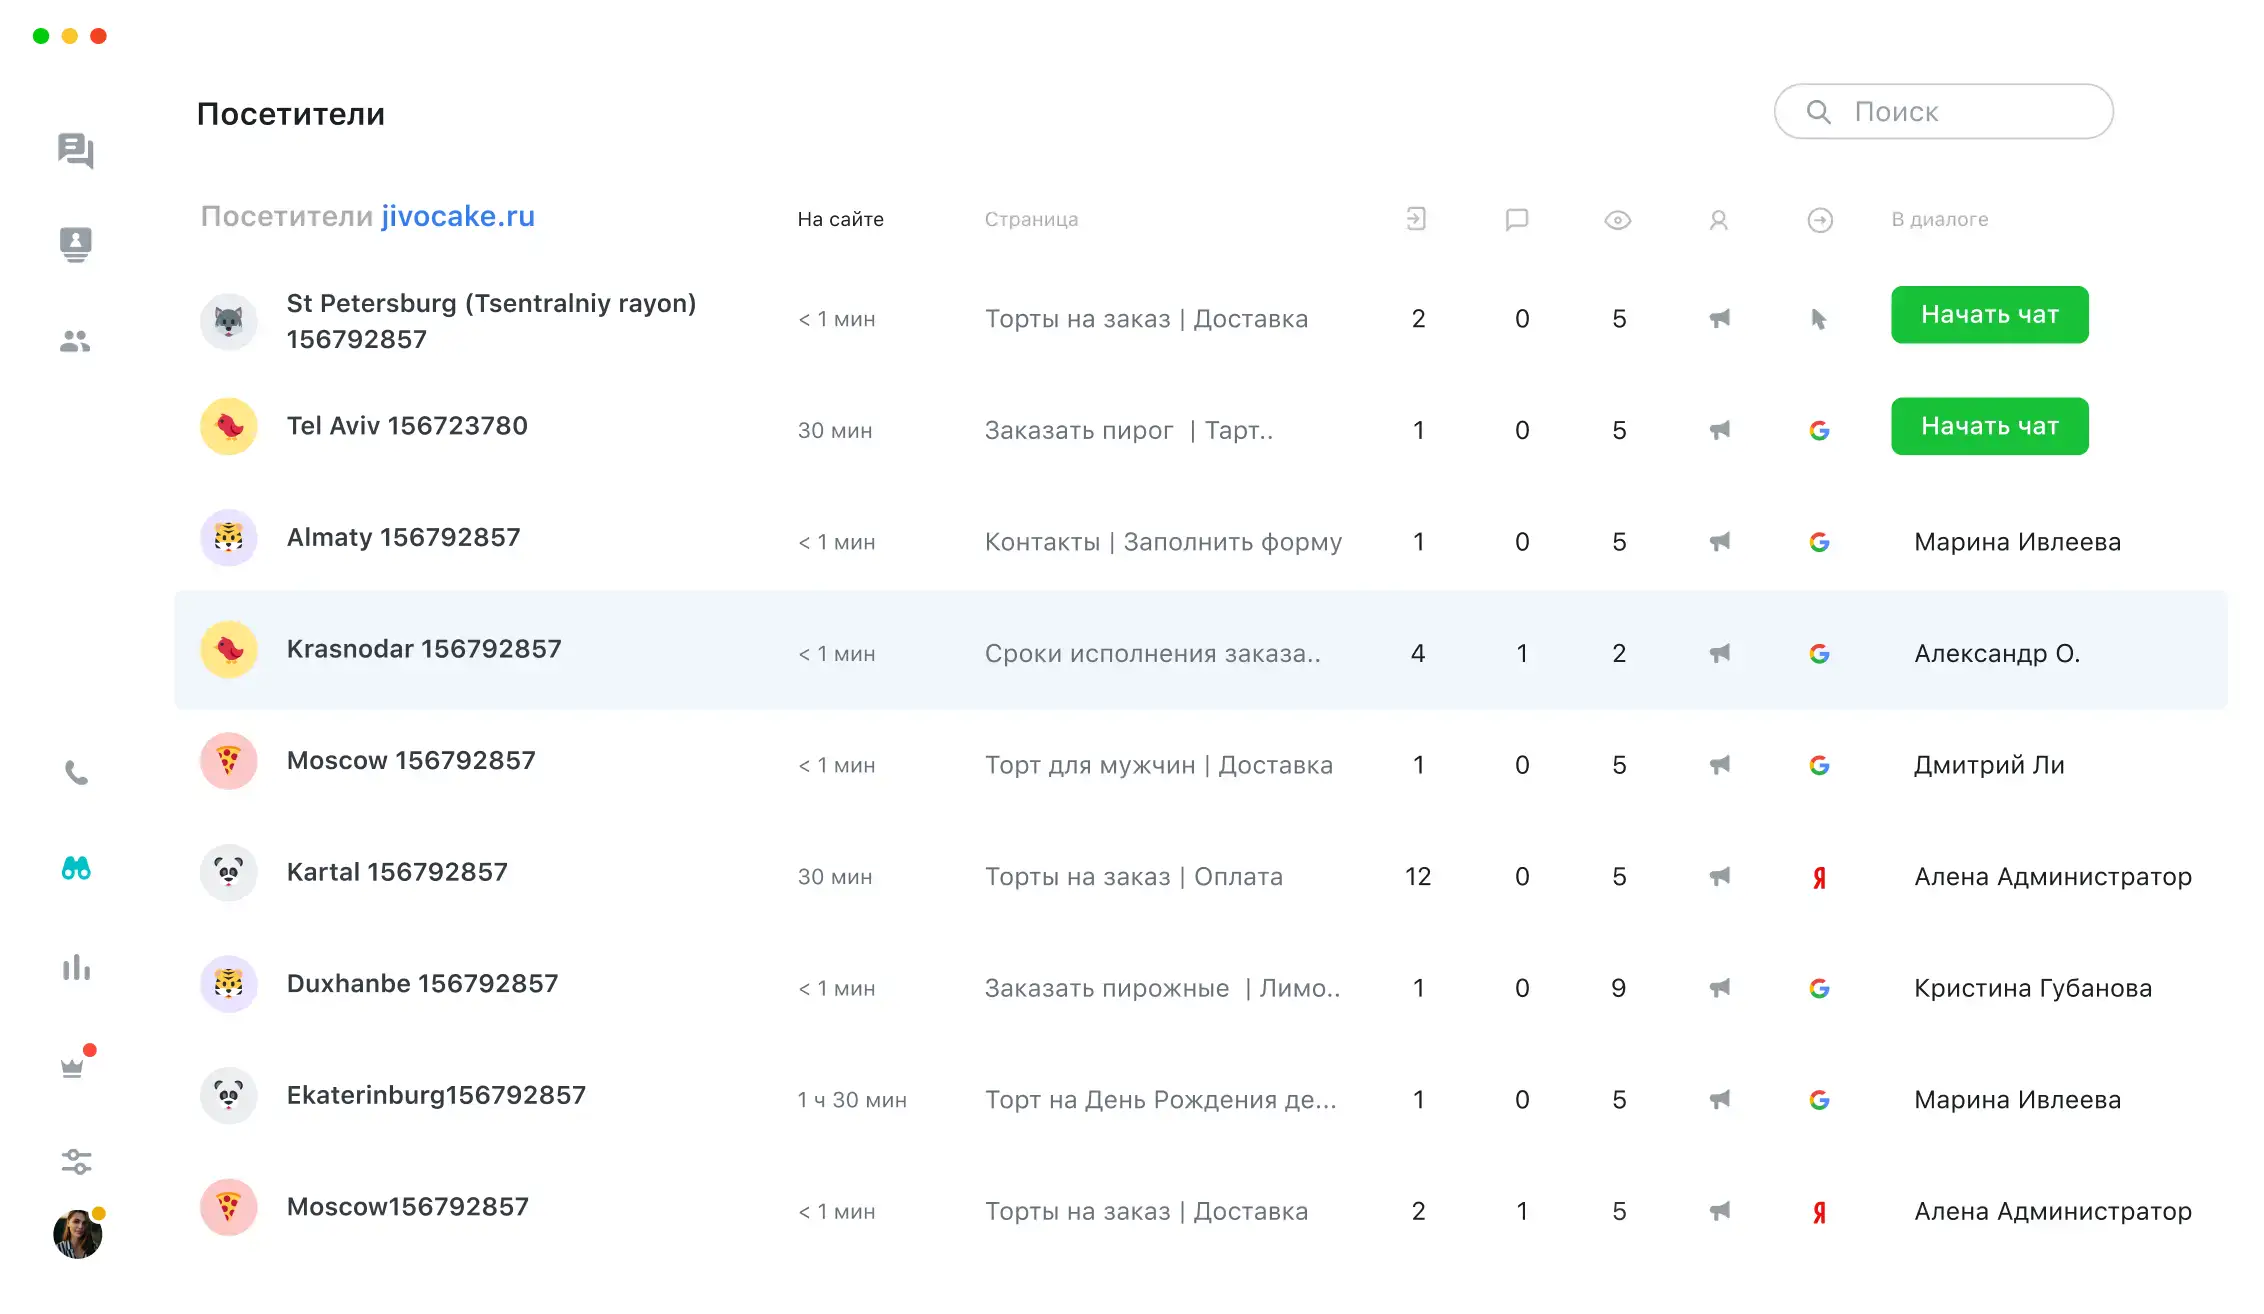The height and width of the screenshot is (1314, 2264).
Task: Start chat with St Petersburg visitor
Action: (x=1989, y=315)
